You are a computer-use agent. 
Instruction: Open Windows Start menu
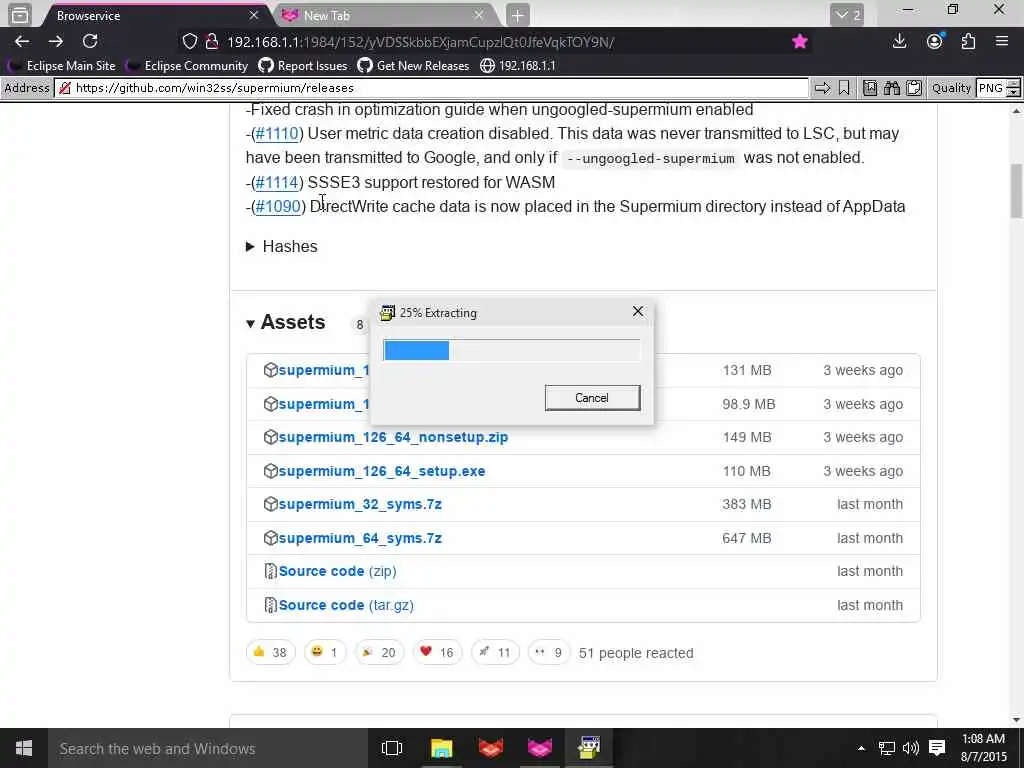point(24,748)
